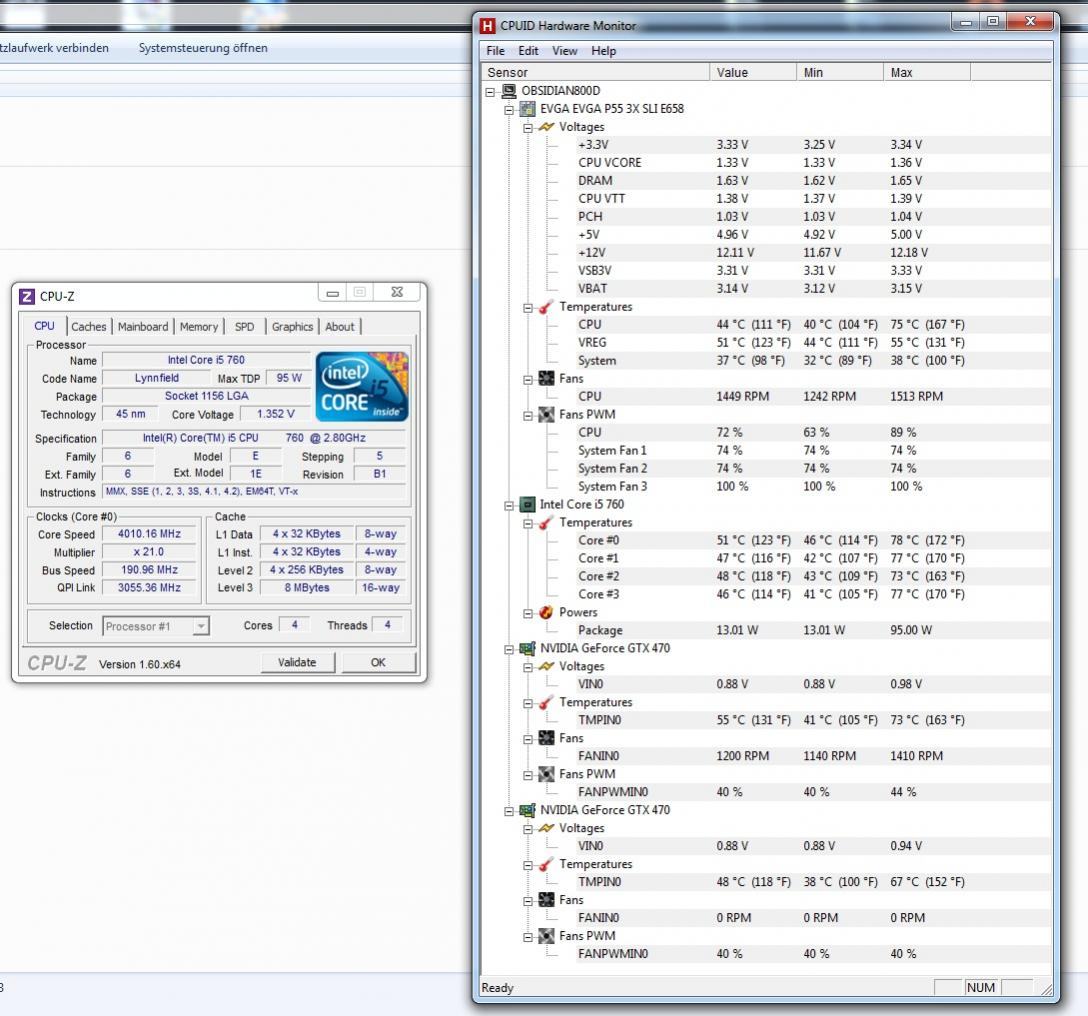Select the VREG temperature row
This screenshot has height=1016, width=1088.
[812, 342]
